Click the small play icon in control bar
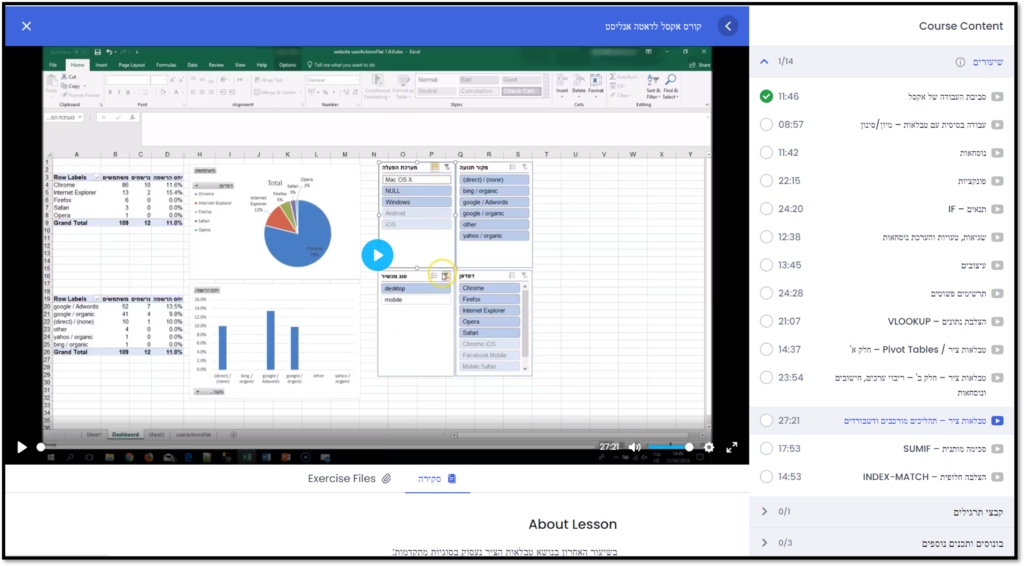This screenshot has width=1024, height=566. [22, 447]
